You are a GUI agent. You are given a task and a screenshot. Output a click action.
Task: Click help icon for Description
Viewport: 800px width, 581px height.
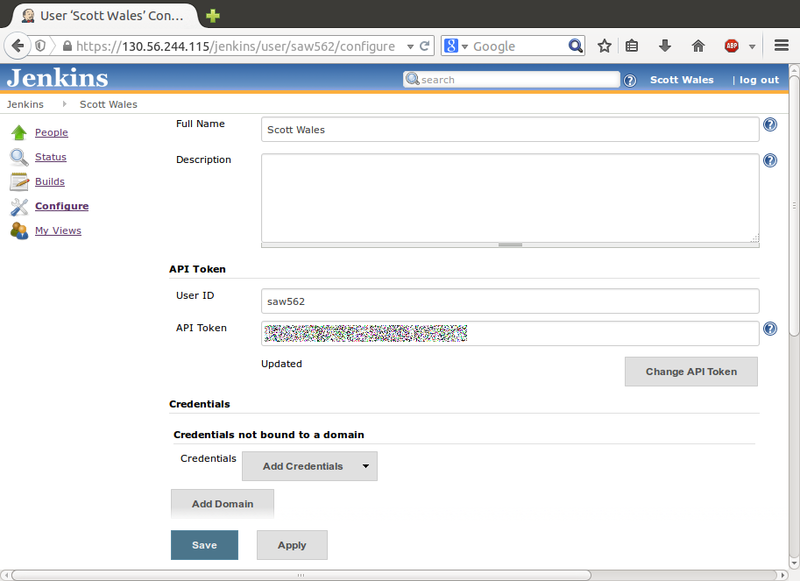click(x=770, y=161)
